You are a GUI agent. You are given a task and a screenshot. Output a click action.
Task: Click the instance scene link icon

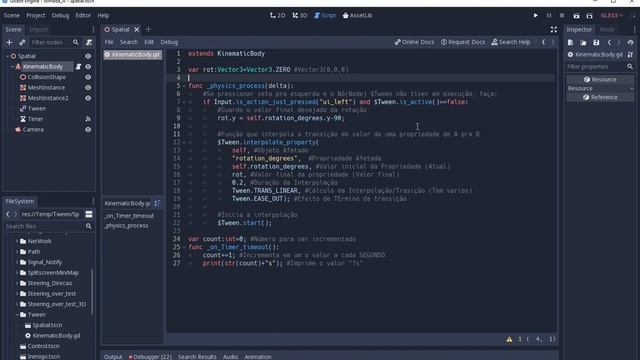pyautogui.click(x=22, y=42)
